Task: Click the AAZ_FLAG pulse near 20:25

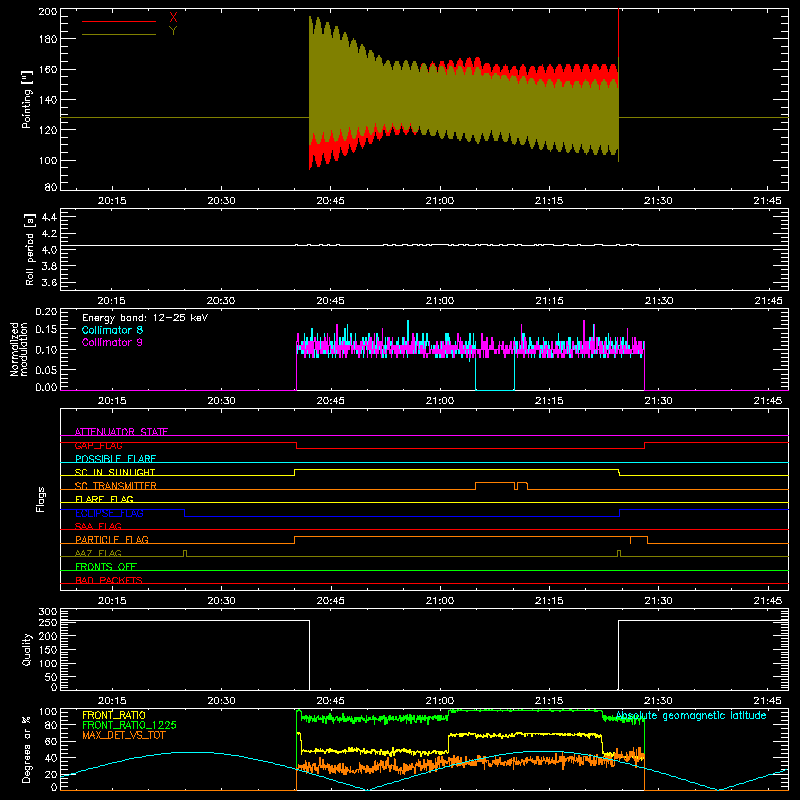Action: (185, 553)
